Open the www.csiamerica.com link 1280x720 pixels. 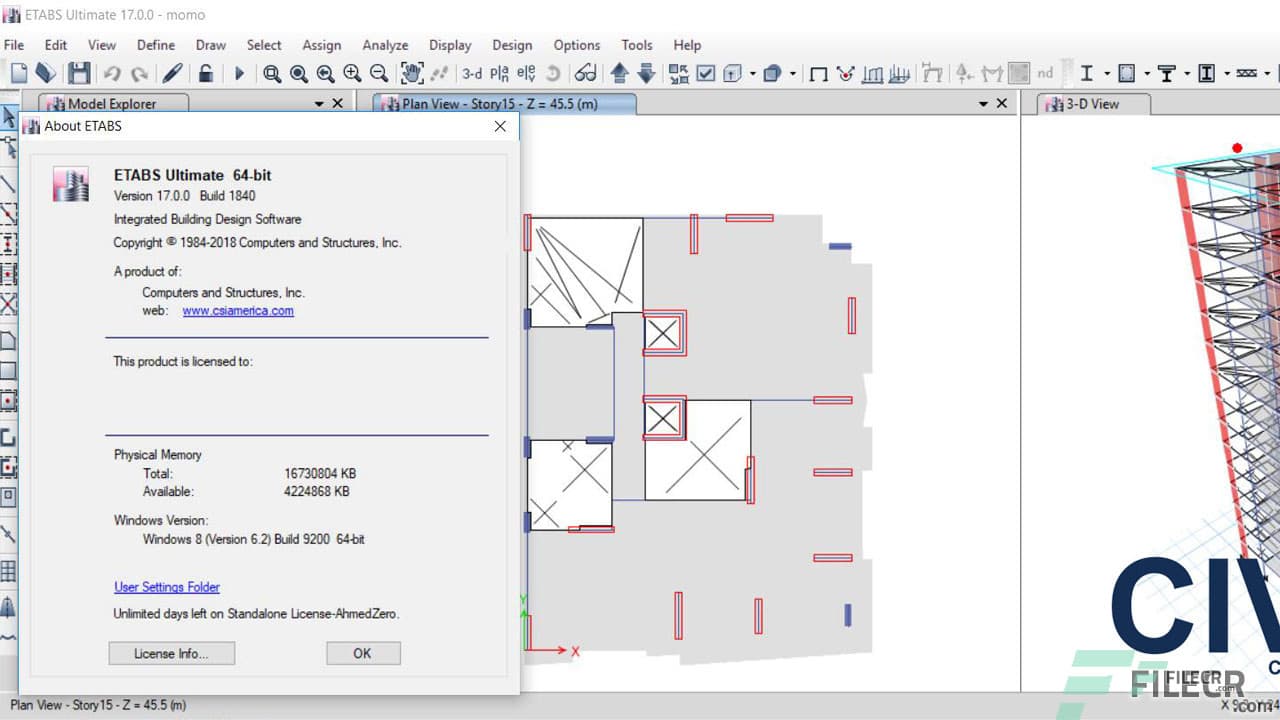(x=237, y=311)
